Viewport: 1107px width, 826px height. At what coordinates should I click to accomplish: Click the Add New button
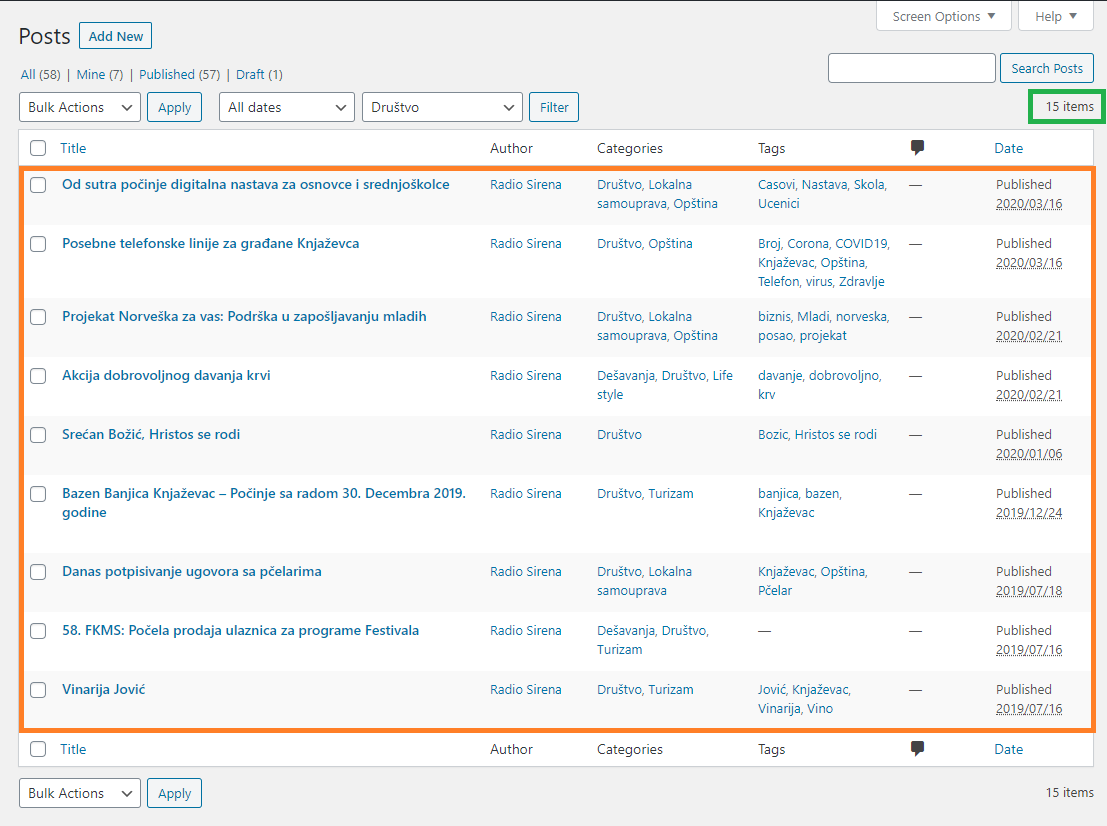(115, 36)
